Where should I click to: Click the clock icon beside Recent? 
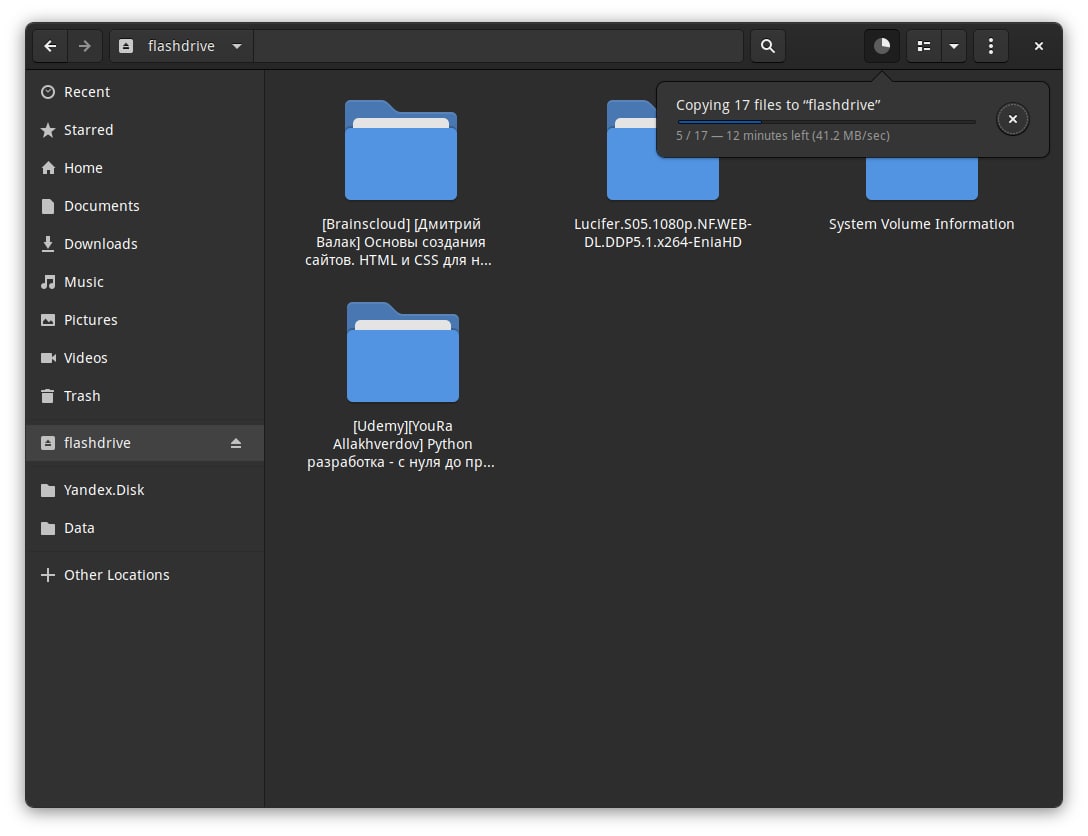click(48, 92)
